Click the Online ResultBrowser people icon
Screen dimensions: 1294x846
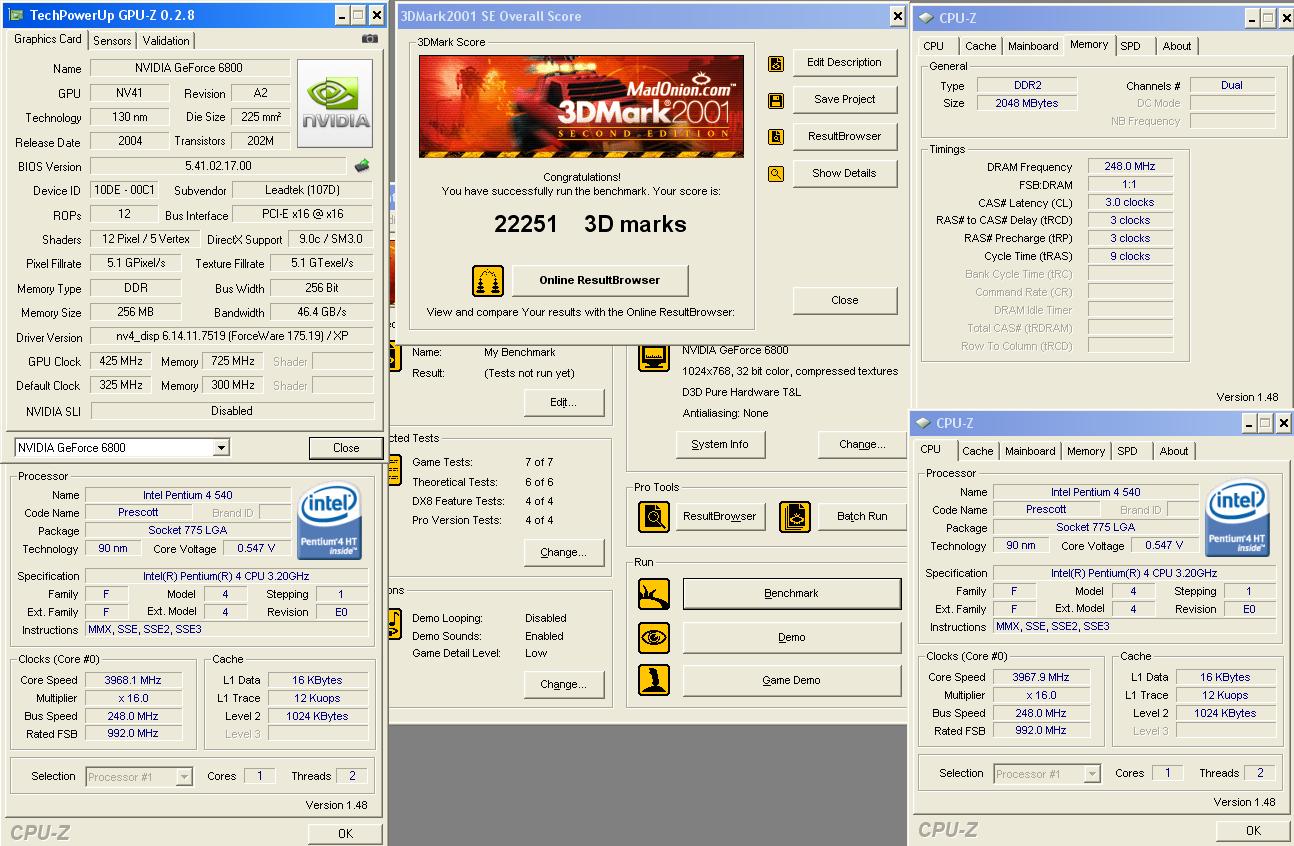click(x=488, y=281)
